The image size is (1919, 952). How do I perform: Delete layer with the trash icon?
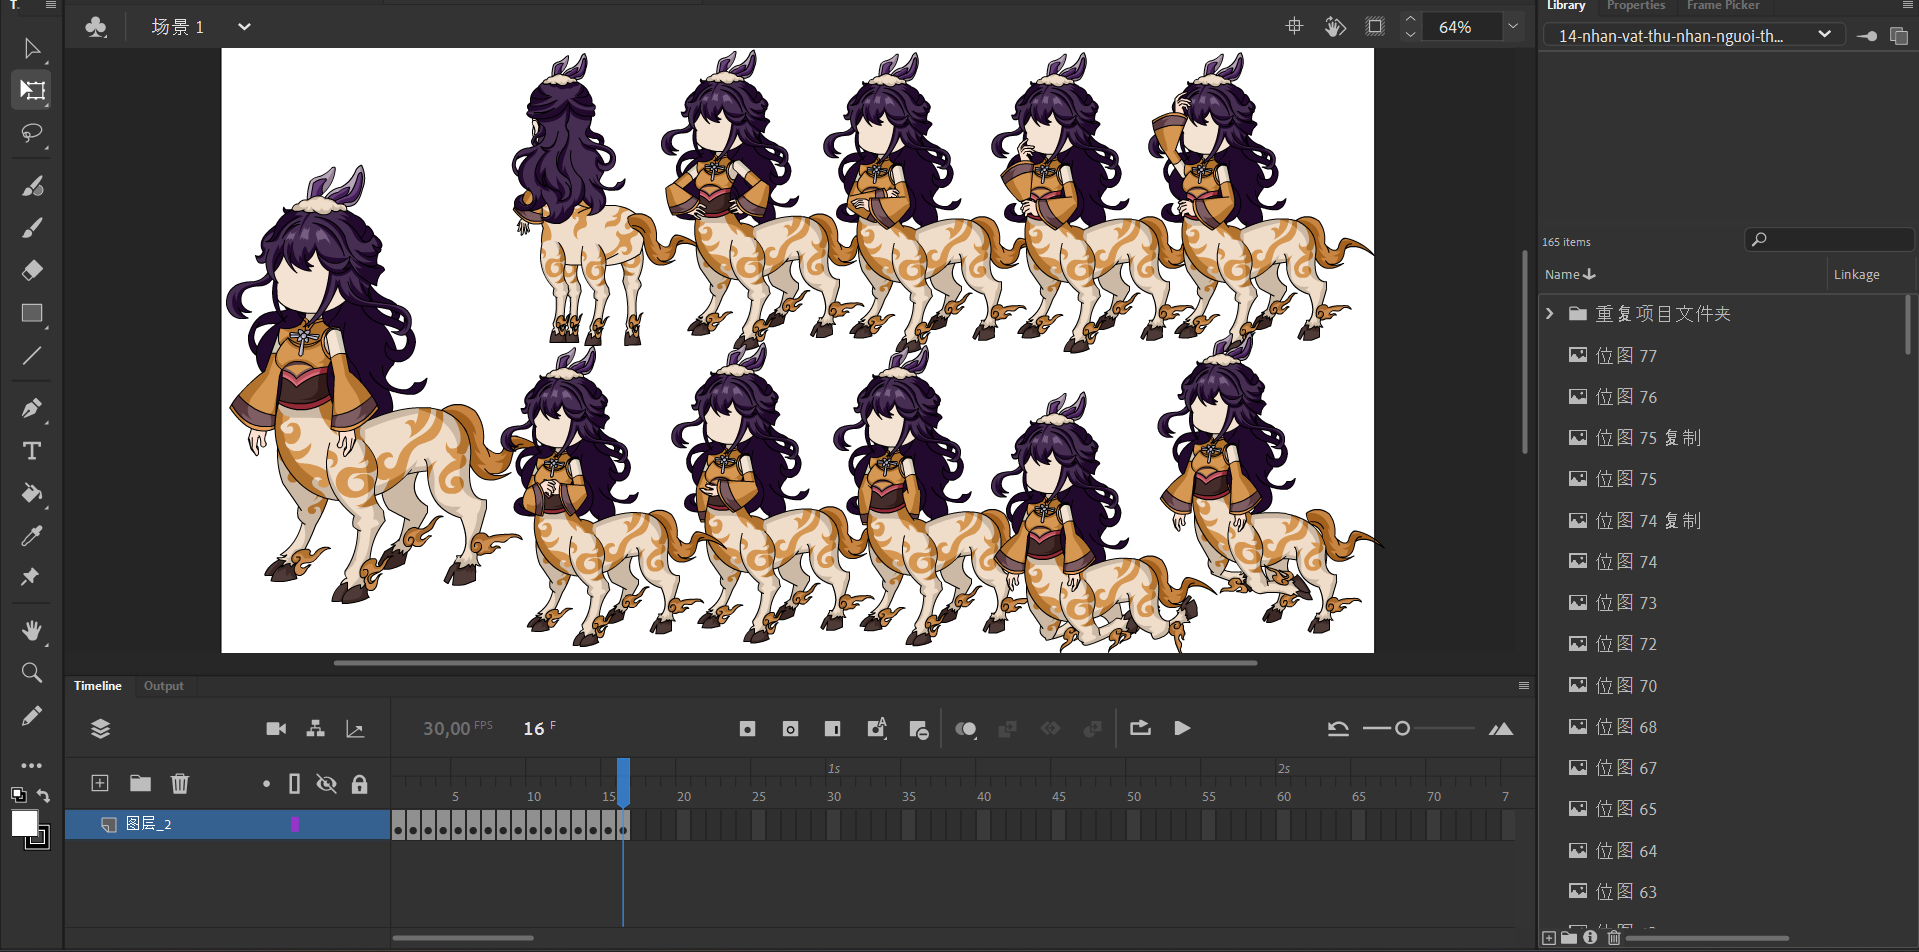pyautogui.click(x=180, y=783)
